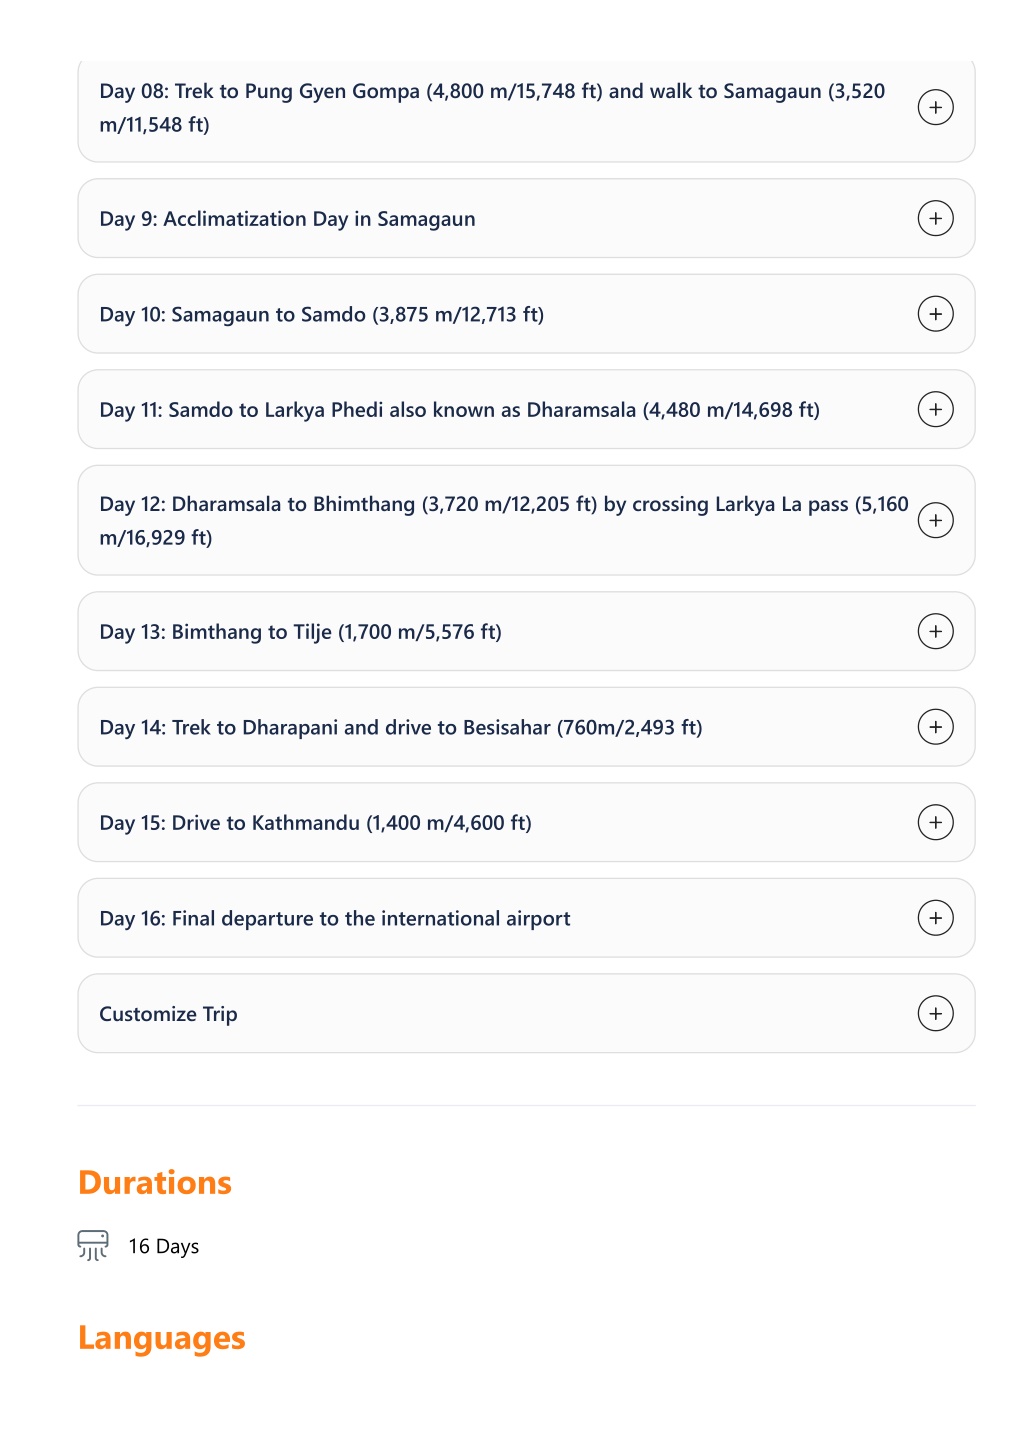The width and height of the screenshot is (1024, 1449).
Task: Click the Durations heading
Action: pyautogui.click(x=155, y=1182)
